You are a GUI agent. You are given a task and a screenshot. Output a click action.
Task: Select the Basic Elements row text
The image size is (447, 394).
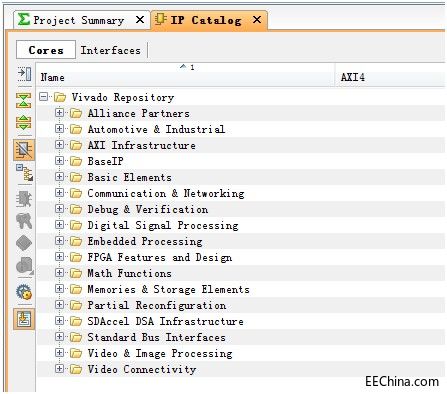pyautogui.click(x=130, y=177)
